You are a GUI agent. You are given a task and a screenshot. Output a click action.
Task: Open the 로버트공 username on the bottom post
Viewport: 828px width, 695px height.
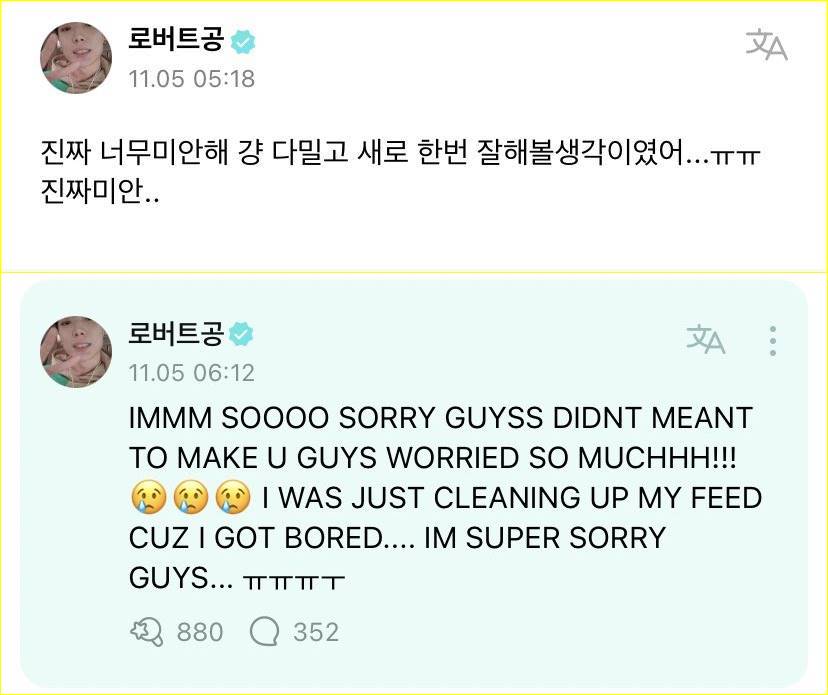[176, 334]
